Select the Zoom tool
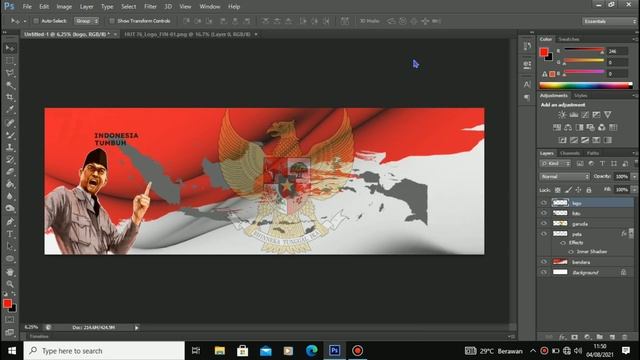640x360 pixels. click(x=10, y=284)
